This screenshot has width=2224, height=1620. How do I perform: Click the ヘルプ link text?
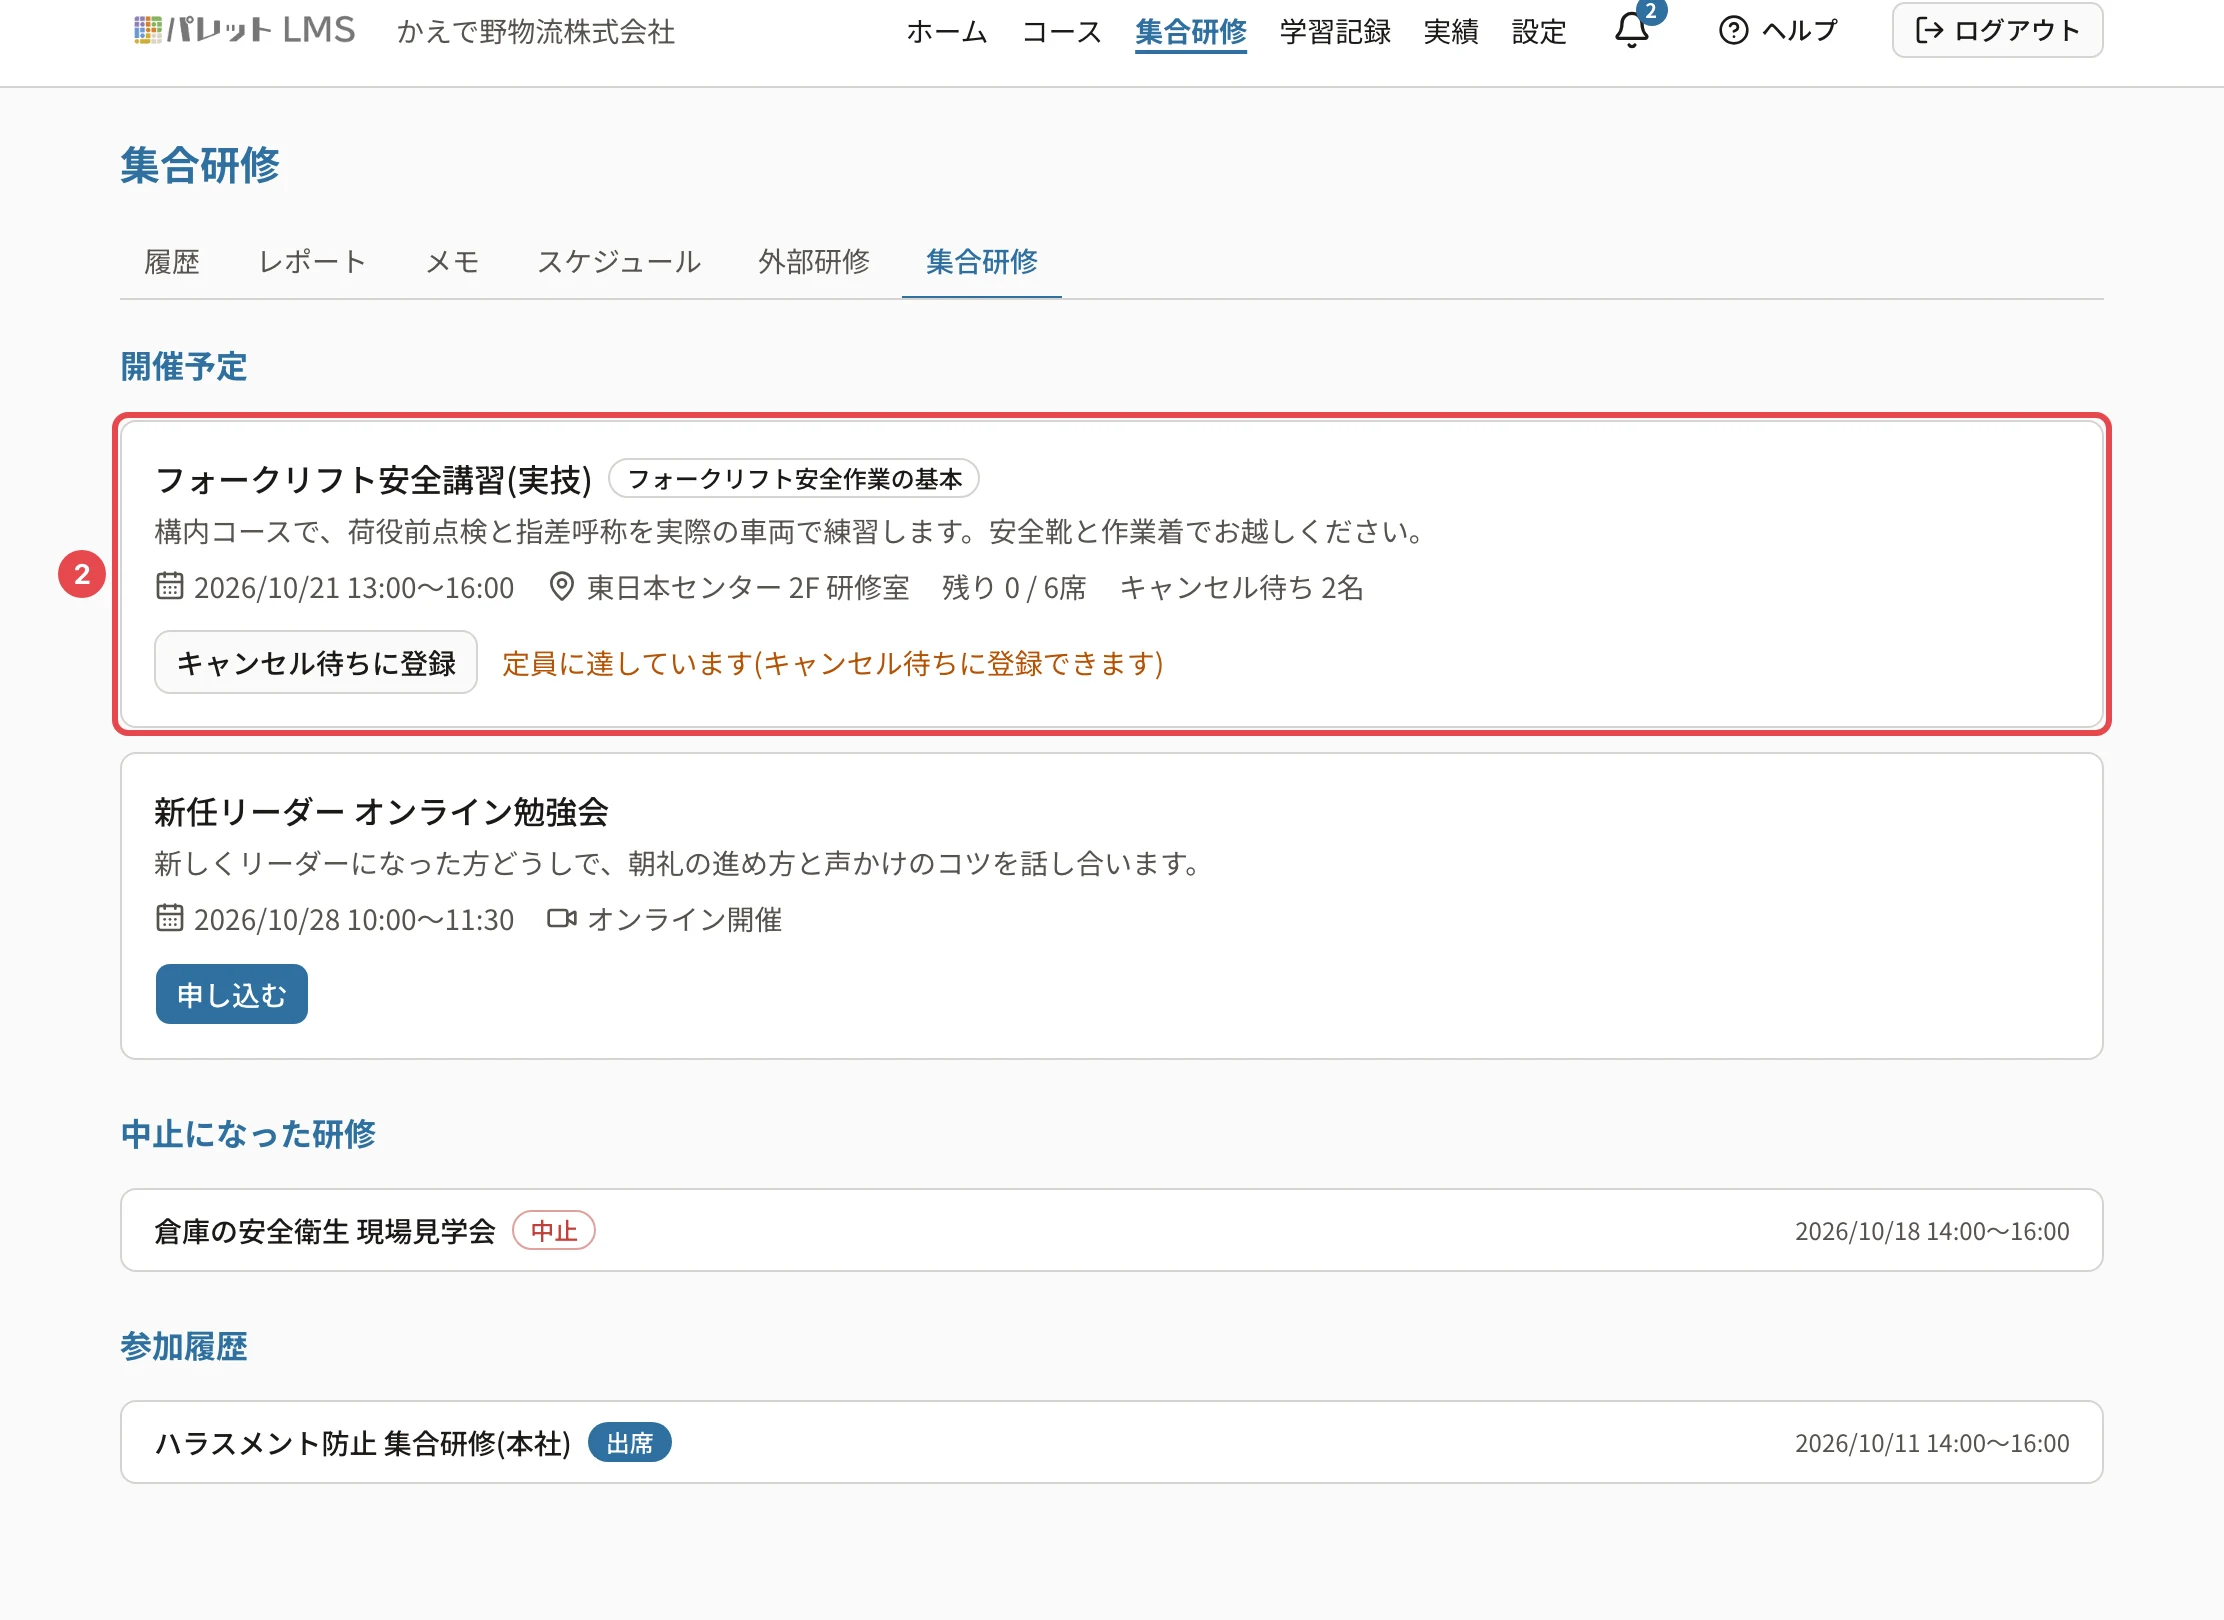point(1800,30)
